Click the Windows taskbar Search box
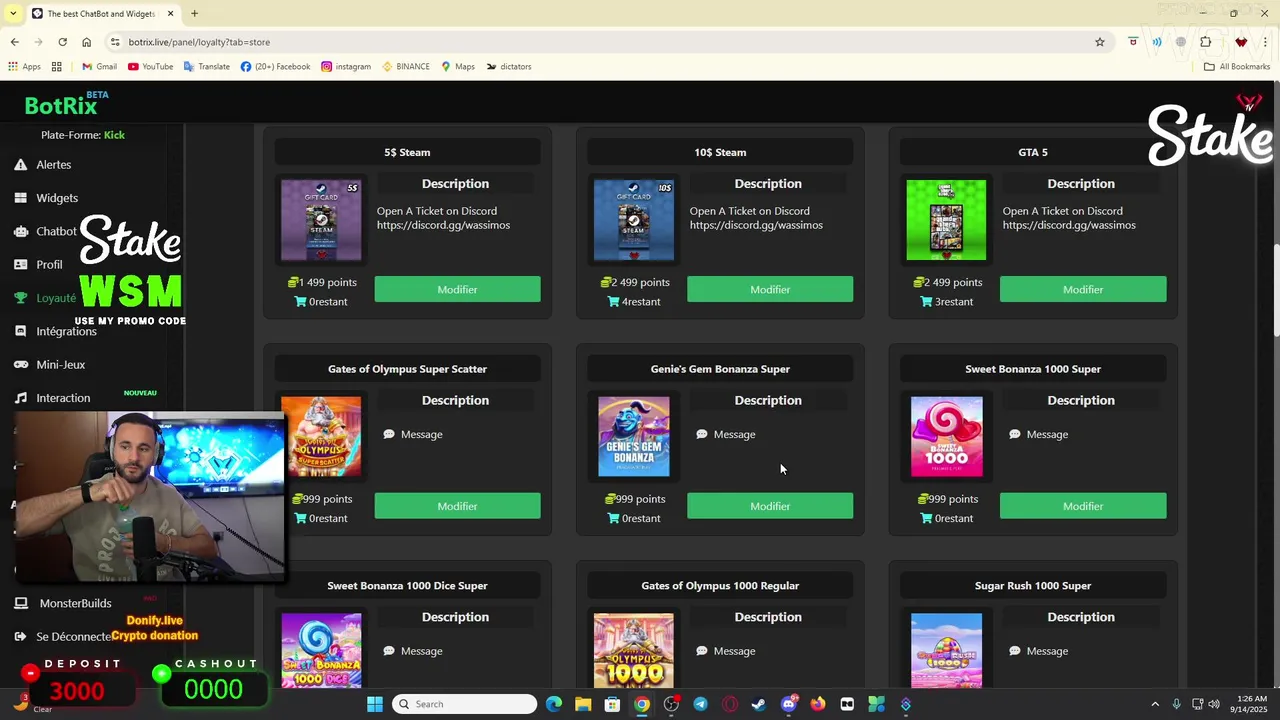The width and height of the screenshot is (1280, 720). coord(464,704)
